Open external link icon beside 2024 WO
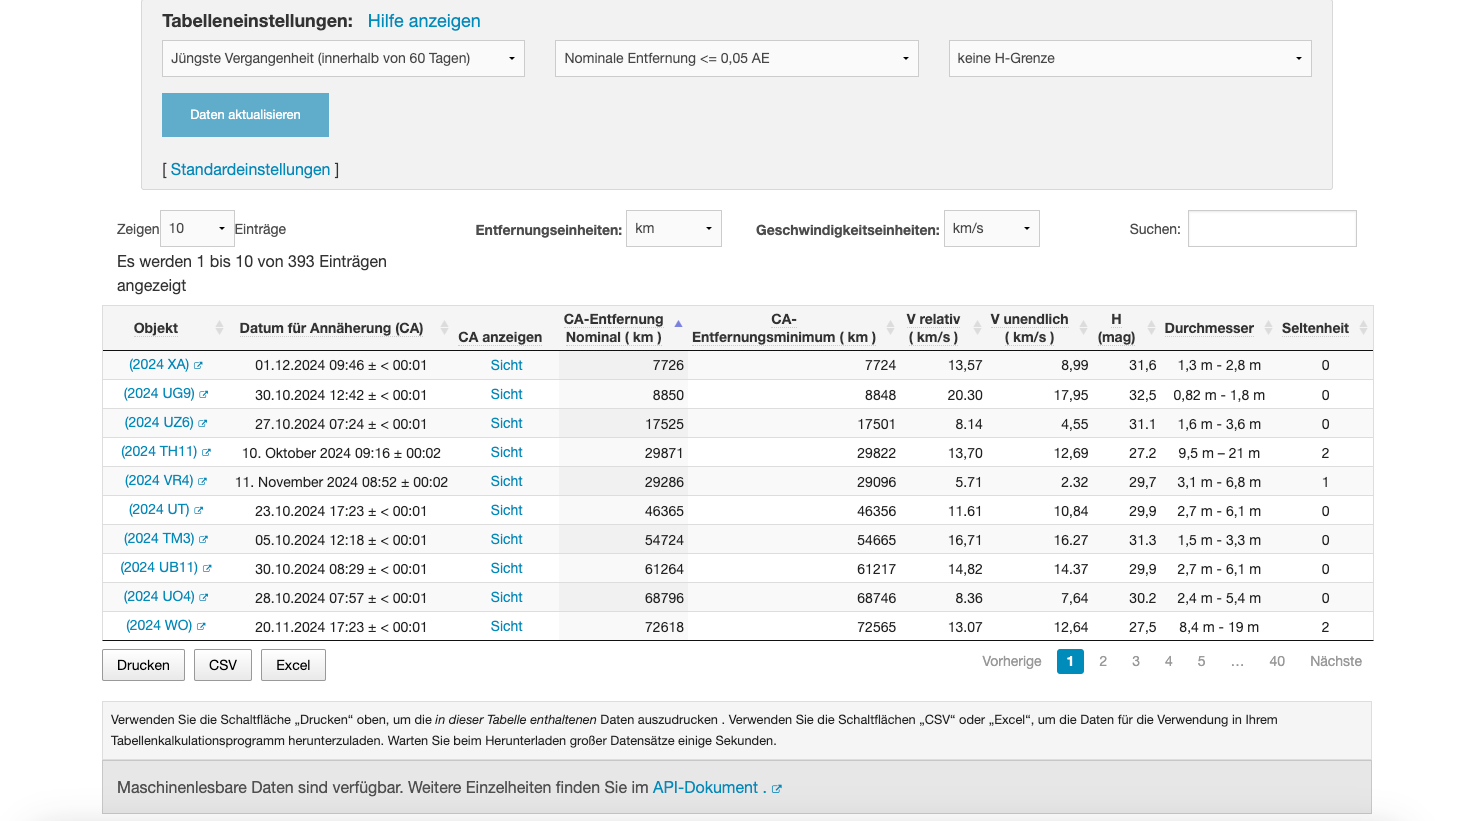 click(x=201, y=627)
